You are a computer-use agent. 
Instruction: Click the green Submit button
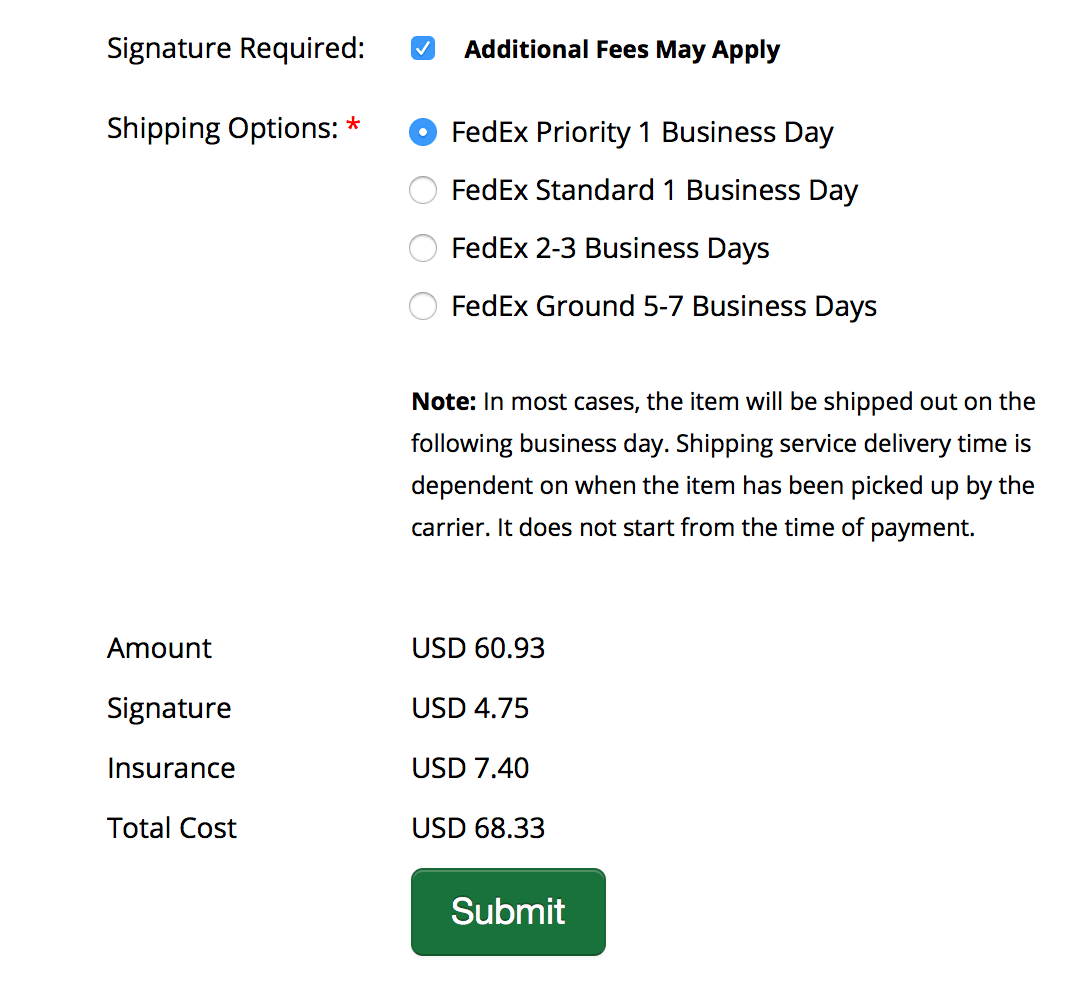point(507,911)
